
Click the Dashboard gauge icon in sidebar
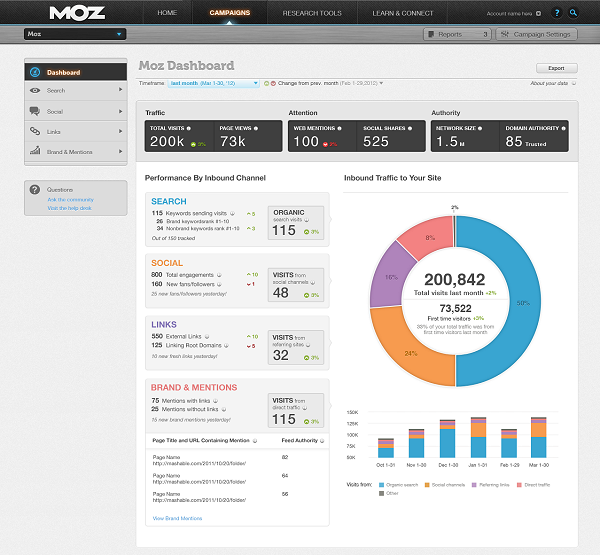point(35,72)
